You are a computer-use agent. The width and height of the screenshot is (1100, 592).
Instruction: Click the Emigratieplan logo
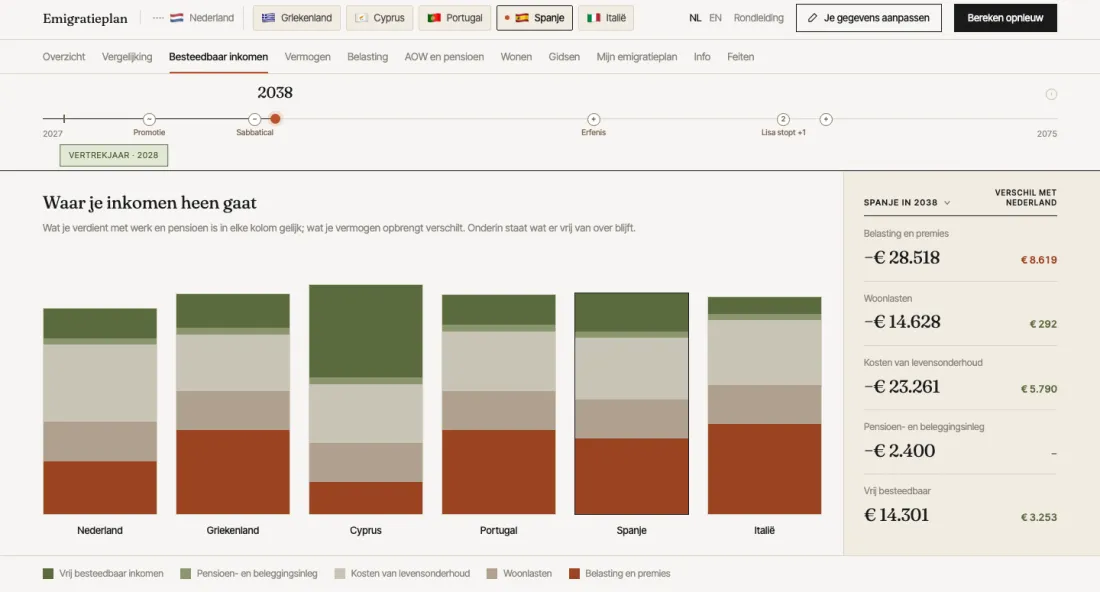[x=85, y=19]
